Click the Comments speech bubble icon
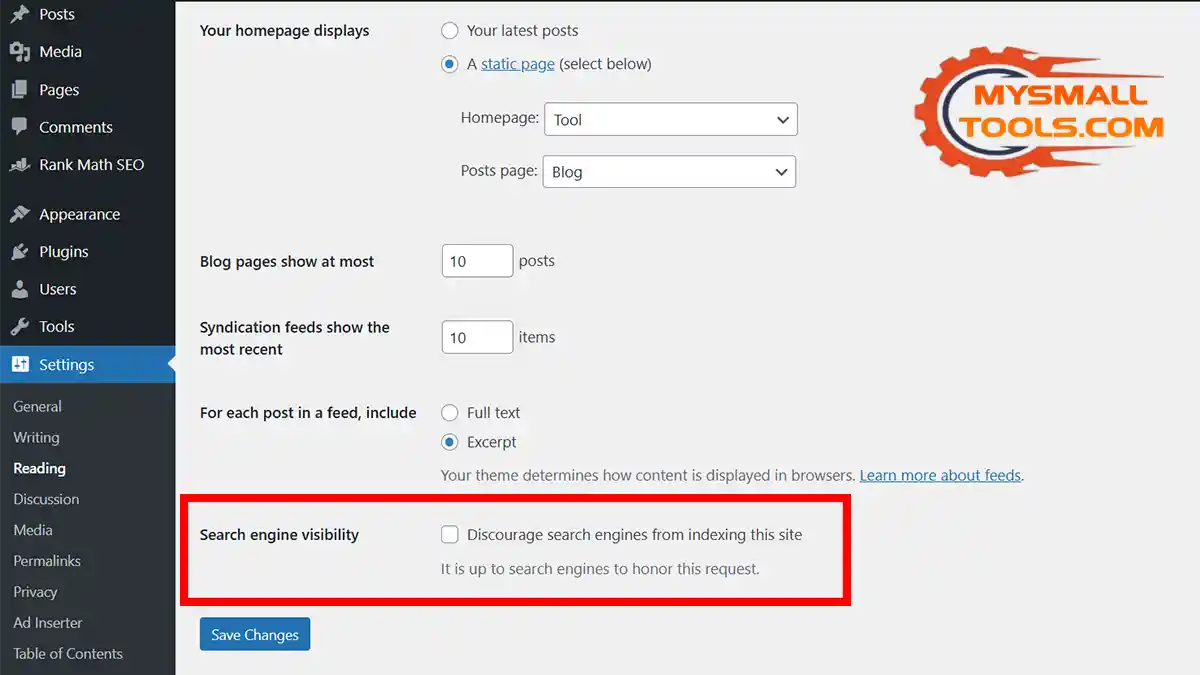Screen dimensions: 1200x675 19,127
